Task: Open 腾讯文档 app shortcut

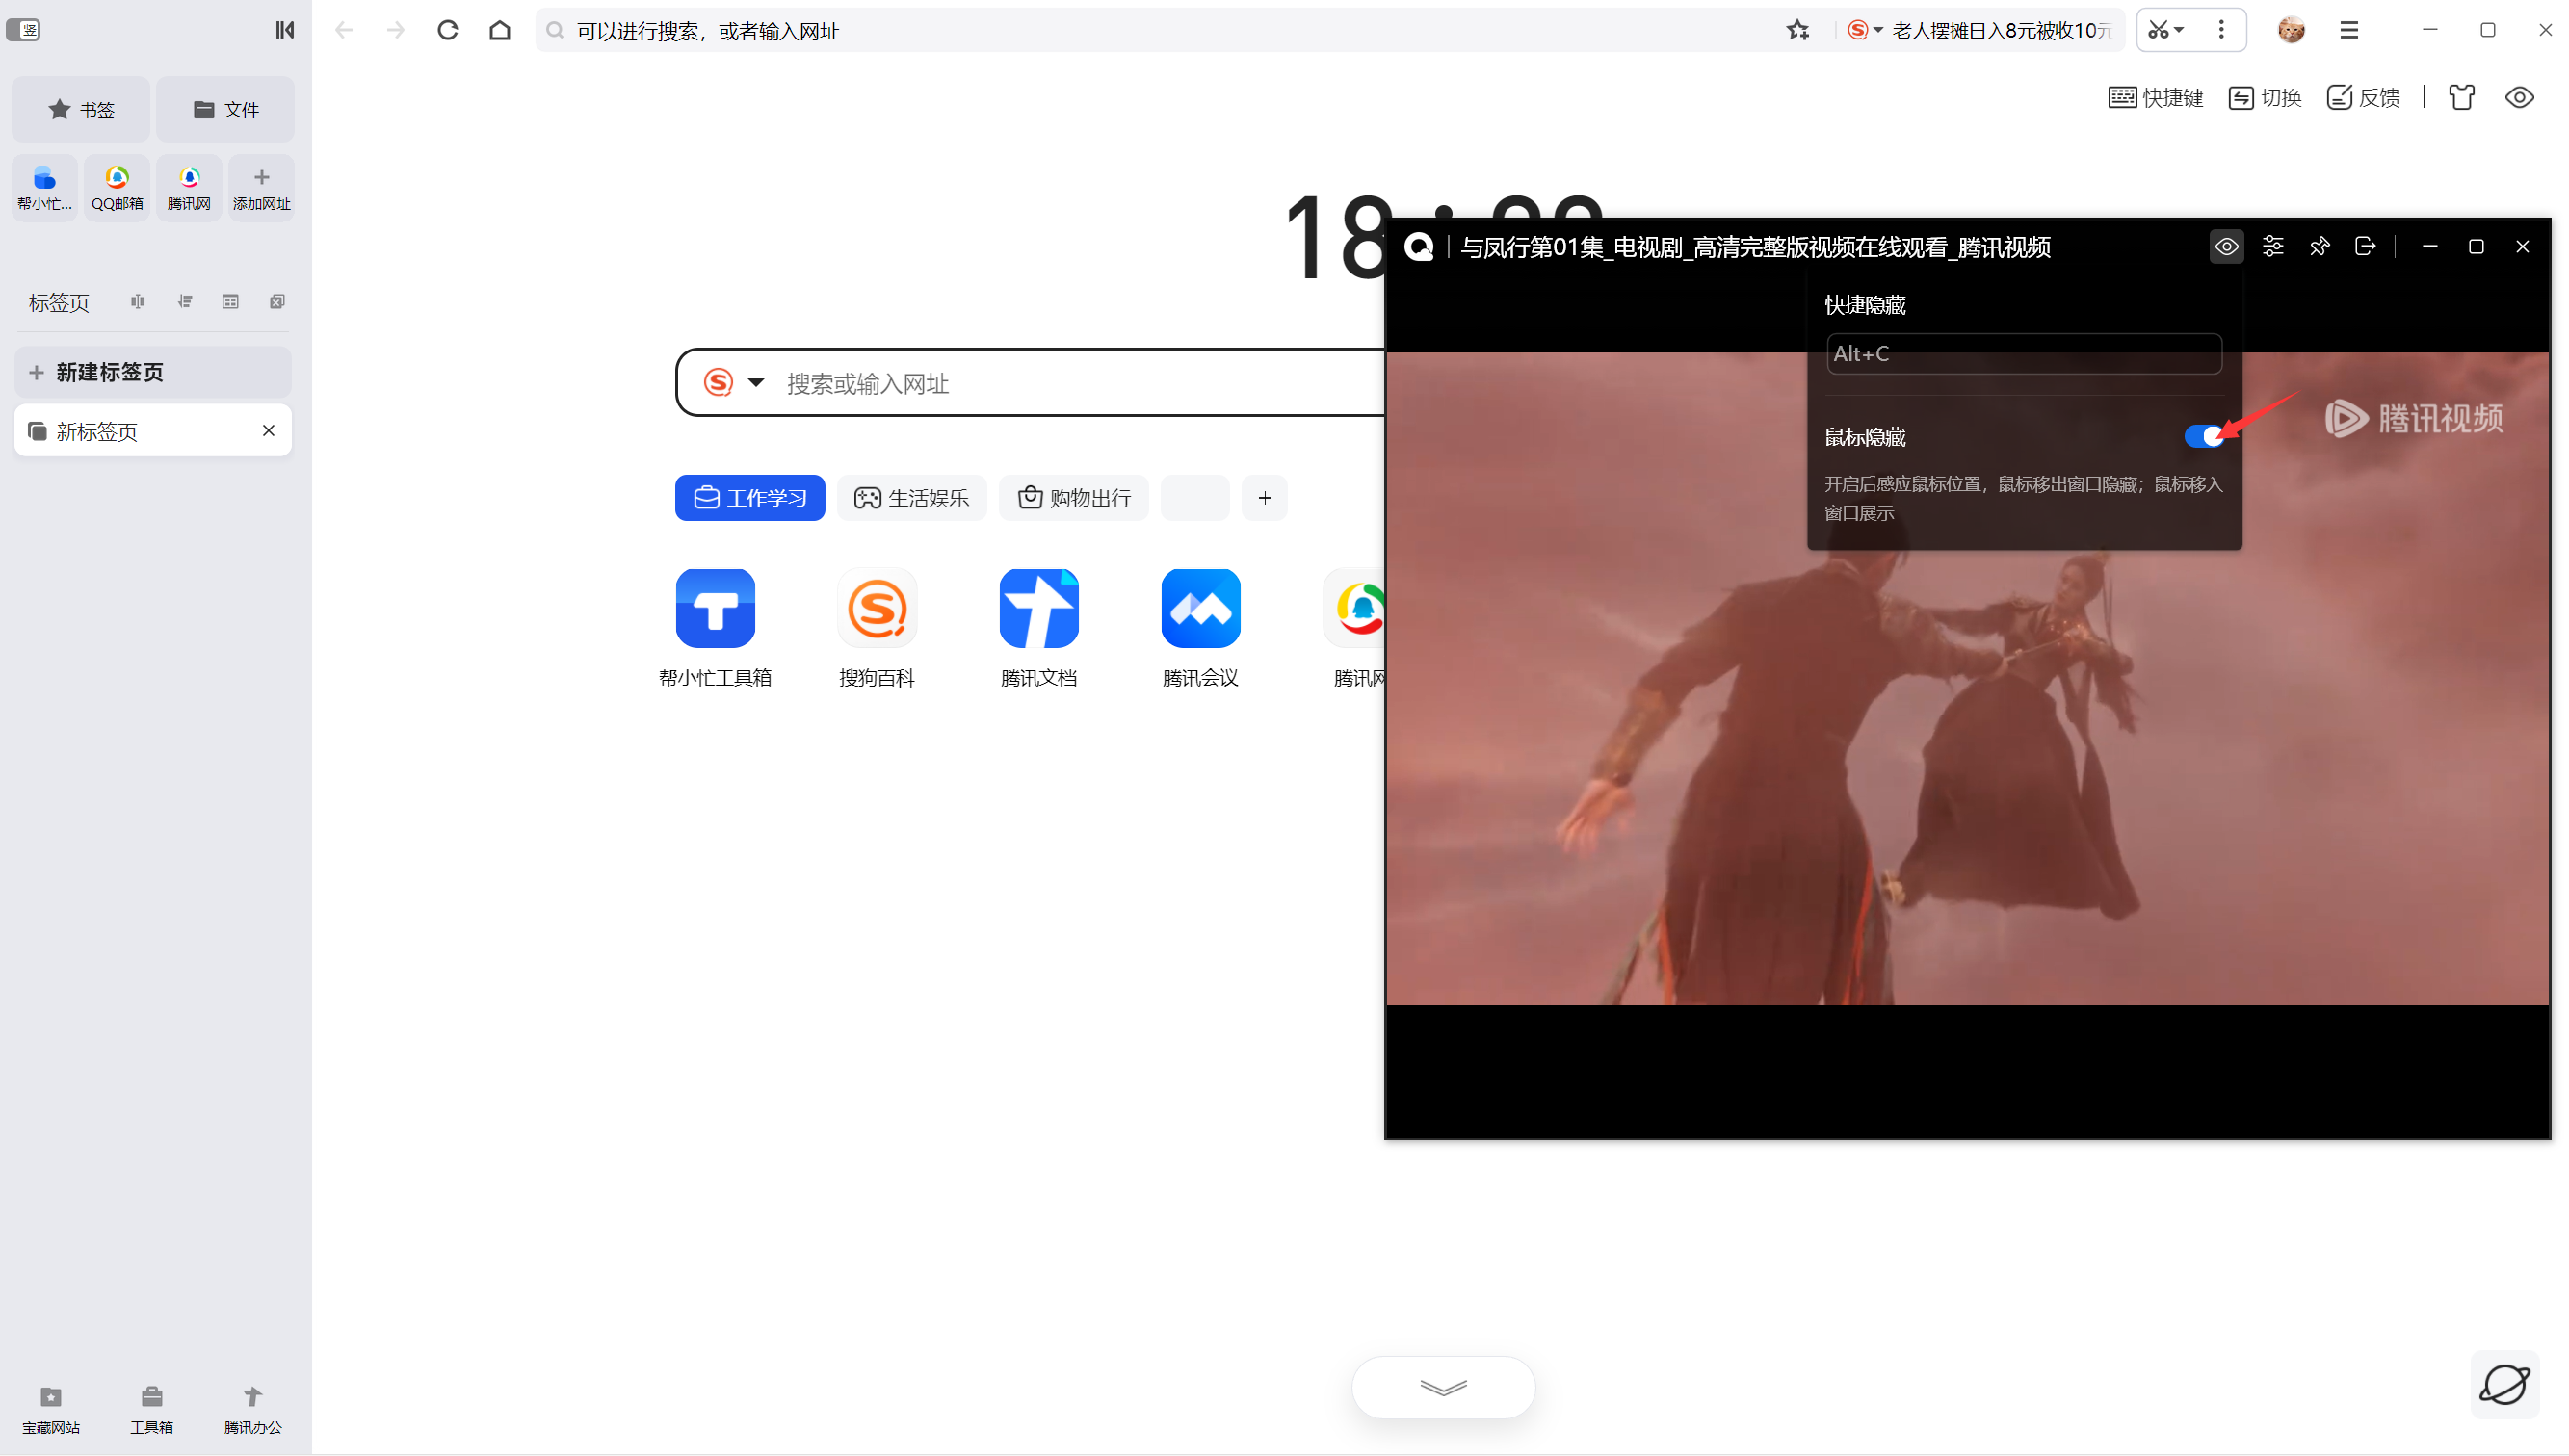Action: coord(1037,606)
